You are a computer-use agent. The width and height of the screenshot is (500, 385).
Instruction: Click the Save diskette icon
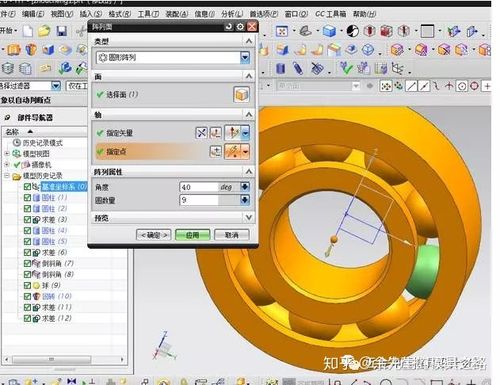(x=62, y=31)
